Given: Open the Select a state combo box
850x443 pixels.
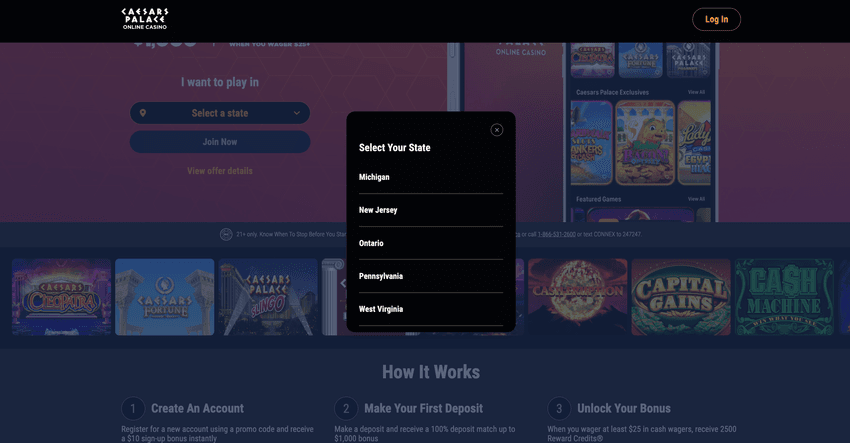Looking at the screenshot, I should 220,113.
